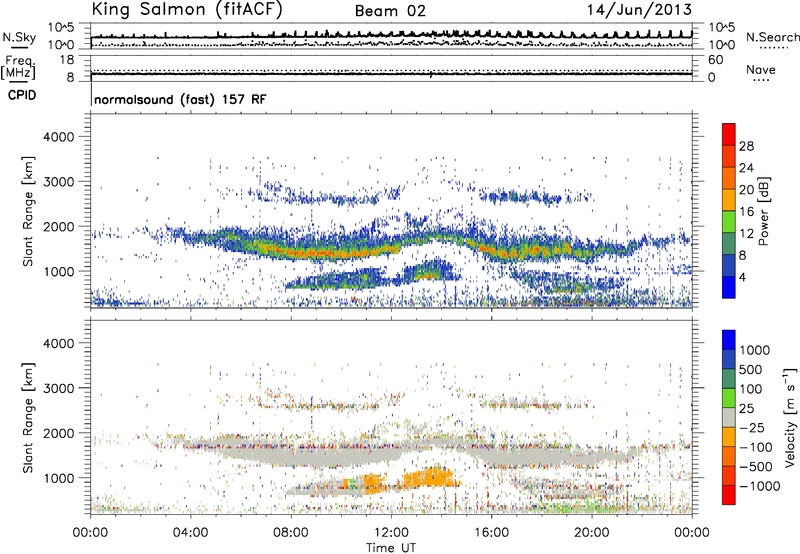Screen dimensions: 800x554
Task: Click the "18" frequency axis tick label
Action: coord(67,60)
